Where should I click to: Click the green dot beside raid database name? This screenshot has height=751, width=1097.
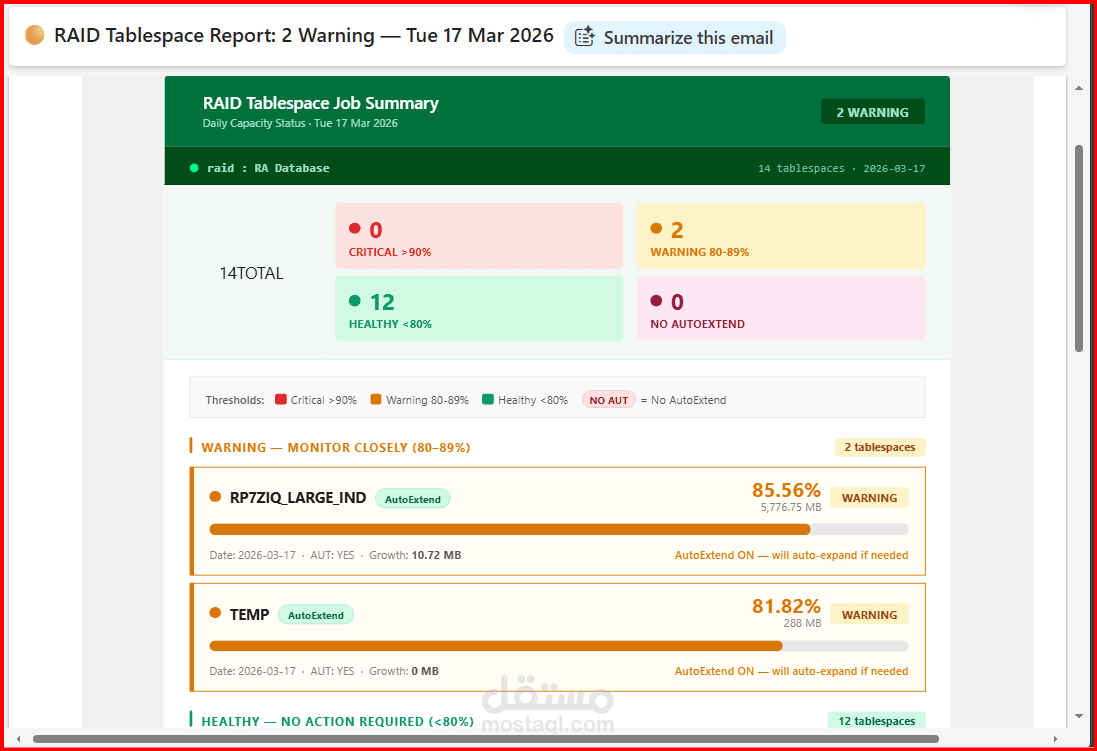(x=194, y=168)
